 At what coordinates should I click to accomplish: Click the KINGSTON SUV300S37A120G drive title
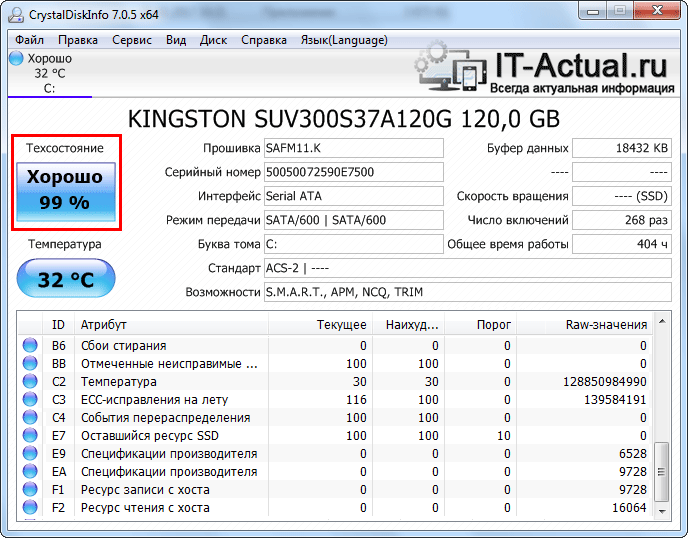point(344,119)
